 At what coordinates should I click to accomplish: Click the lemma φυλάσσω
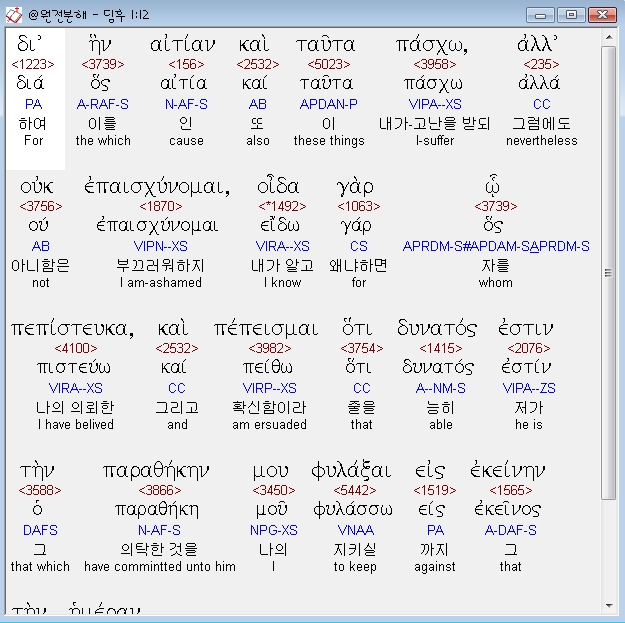[353, 509]
